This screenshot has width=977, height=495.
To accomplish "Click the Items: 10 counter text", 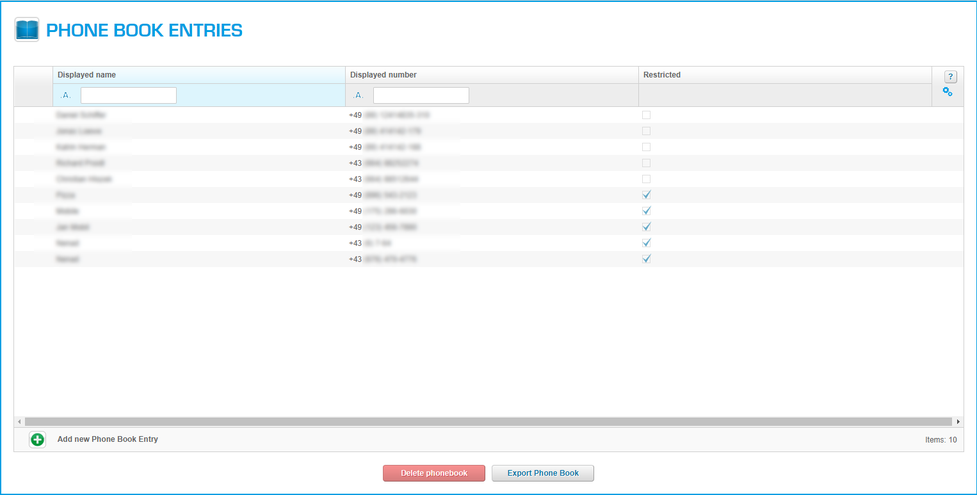I will click(941, 440).
